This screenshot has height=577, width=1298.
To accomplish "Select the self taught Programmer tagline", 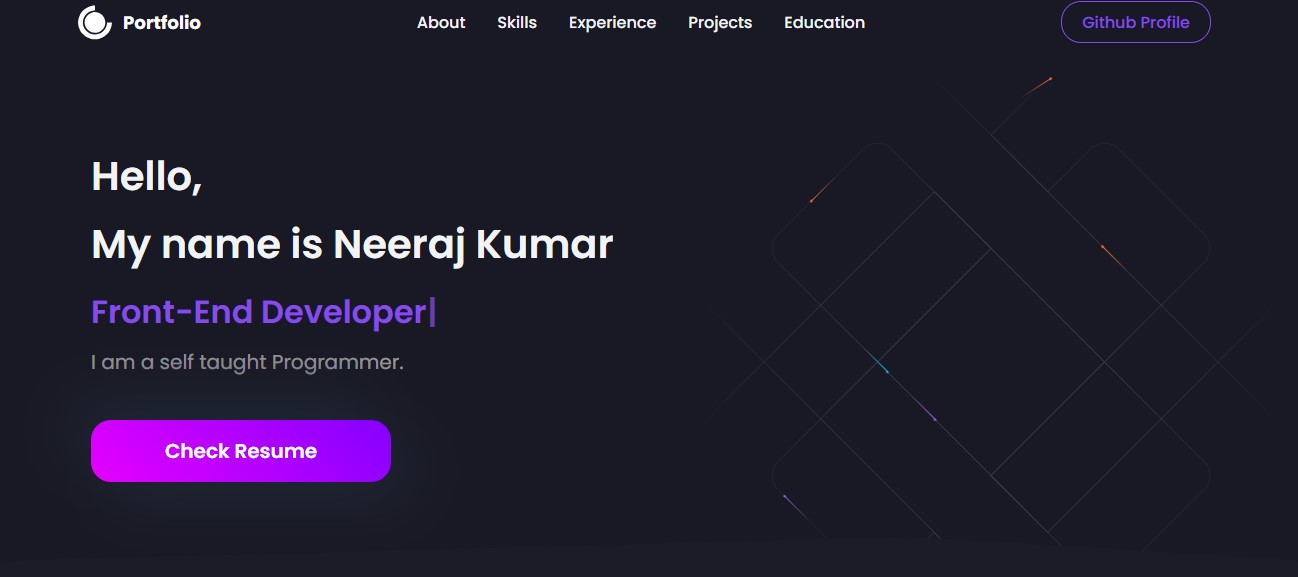I will tap(247, 362).
